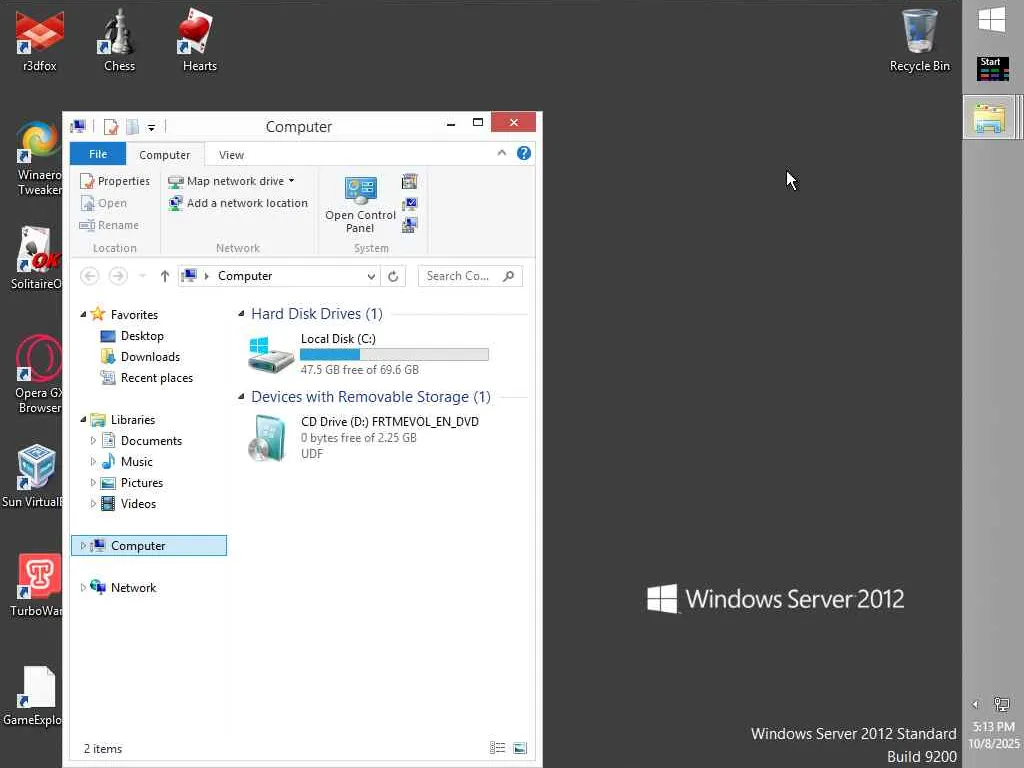The image size is (1024, 768).
Task: Select the Chess desktop shortcut
Action: 120,40
